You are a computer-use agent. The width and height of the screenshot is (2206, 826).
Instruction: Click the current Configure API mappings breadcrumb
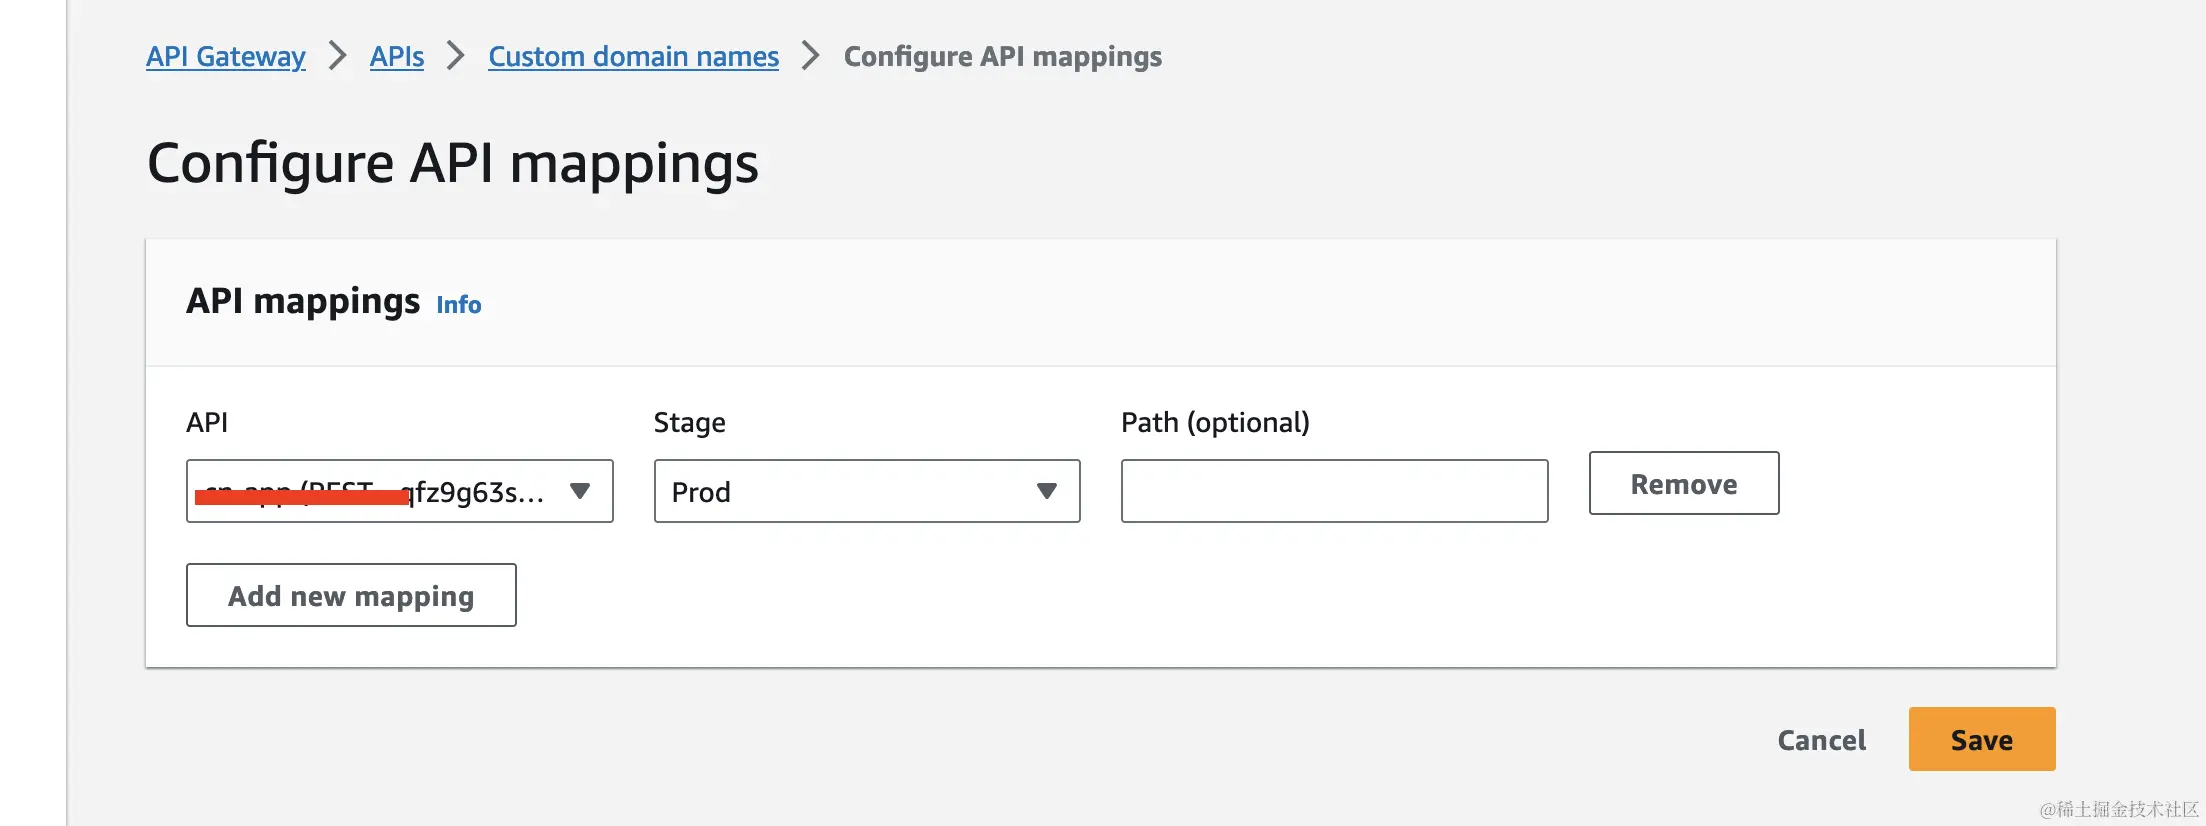pyautogui.click(x=1002, y=57)
